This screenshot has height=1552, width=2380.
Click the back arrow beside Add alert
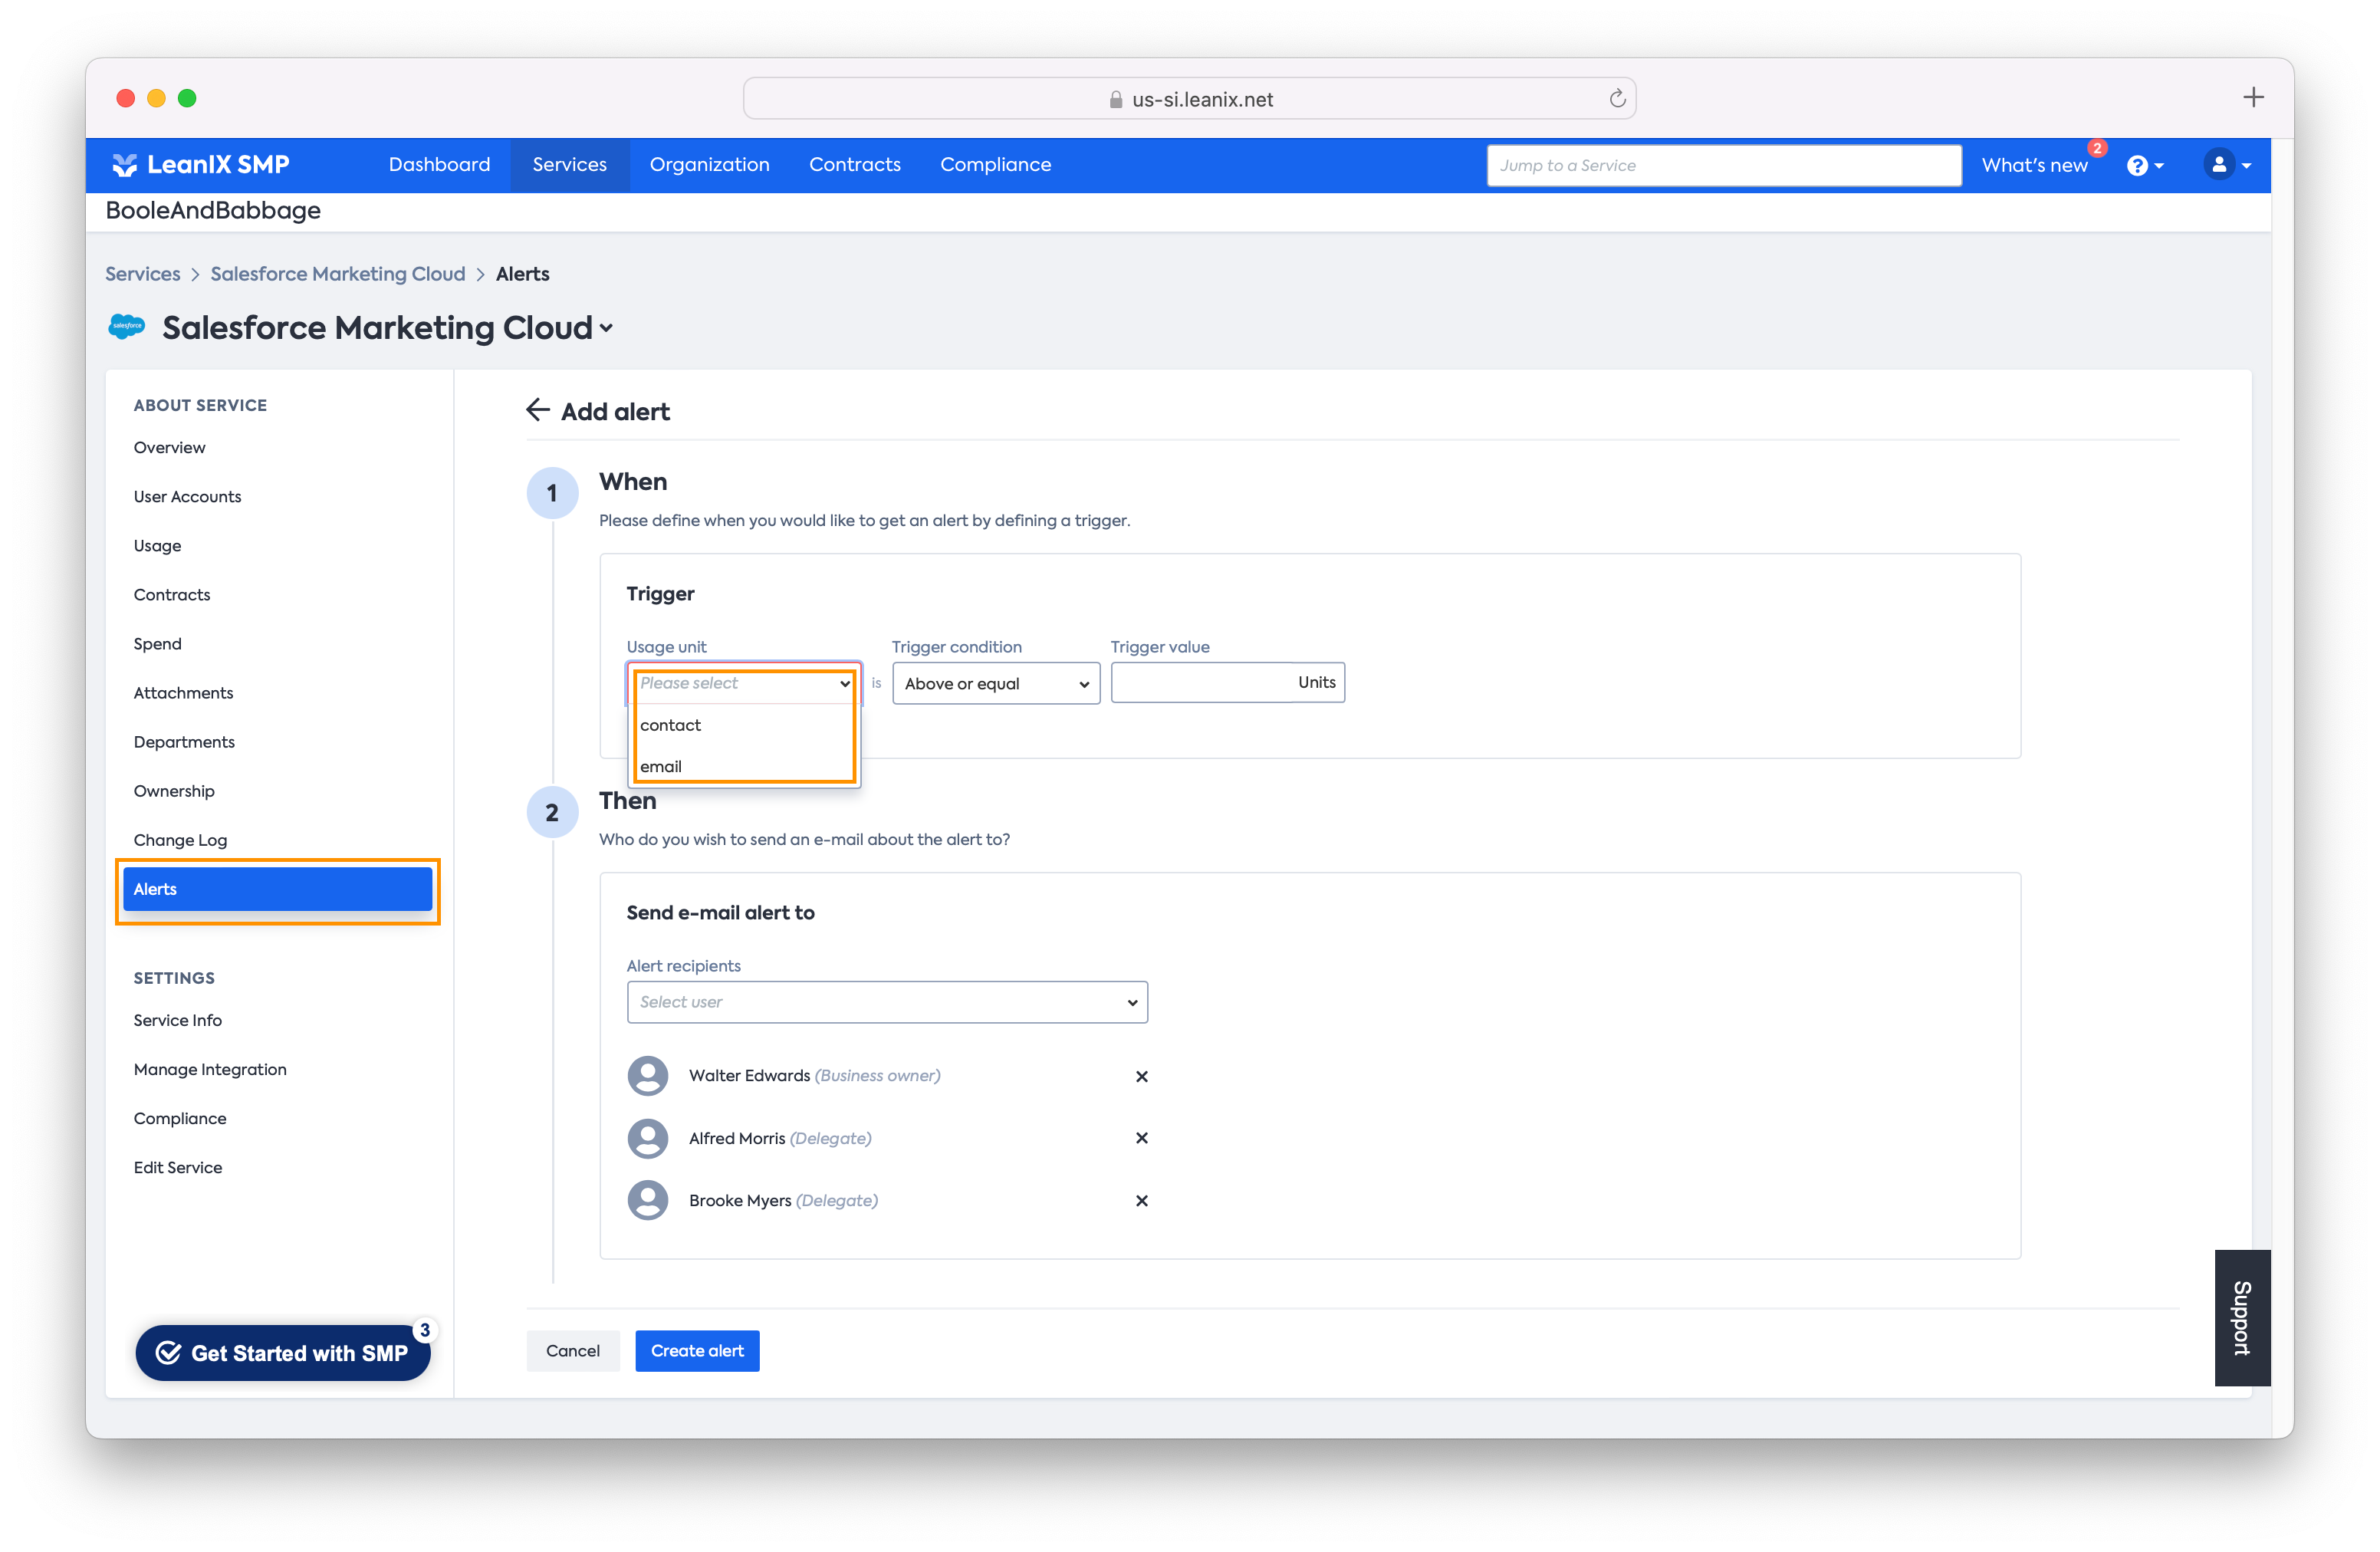pos(538,410)
